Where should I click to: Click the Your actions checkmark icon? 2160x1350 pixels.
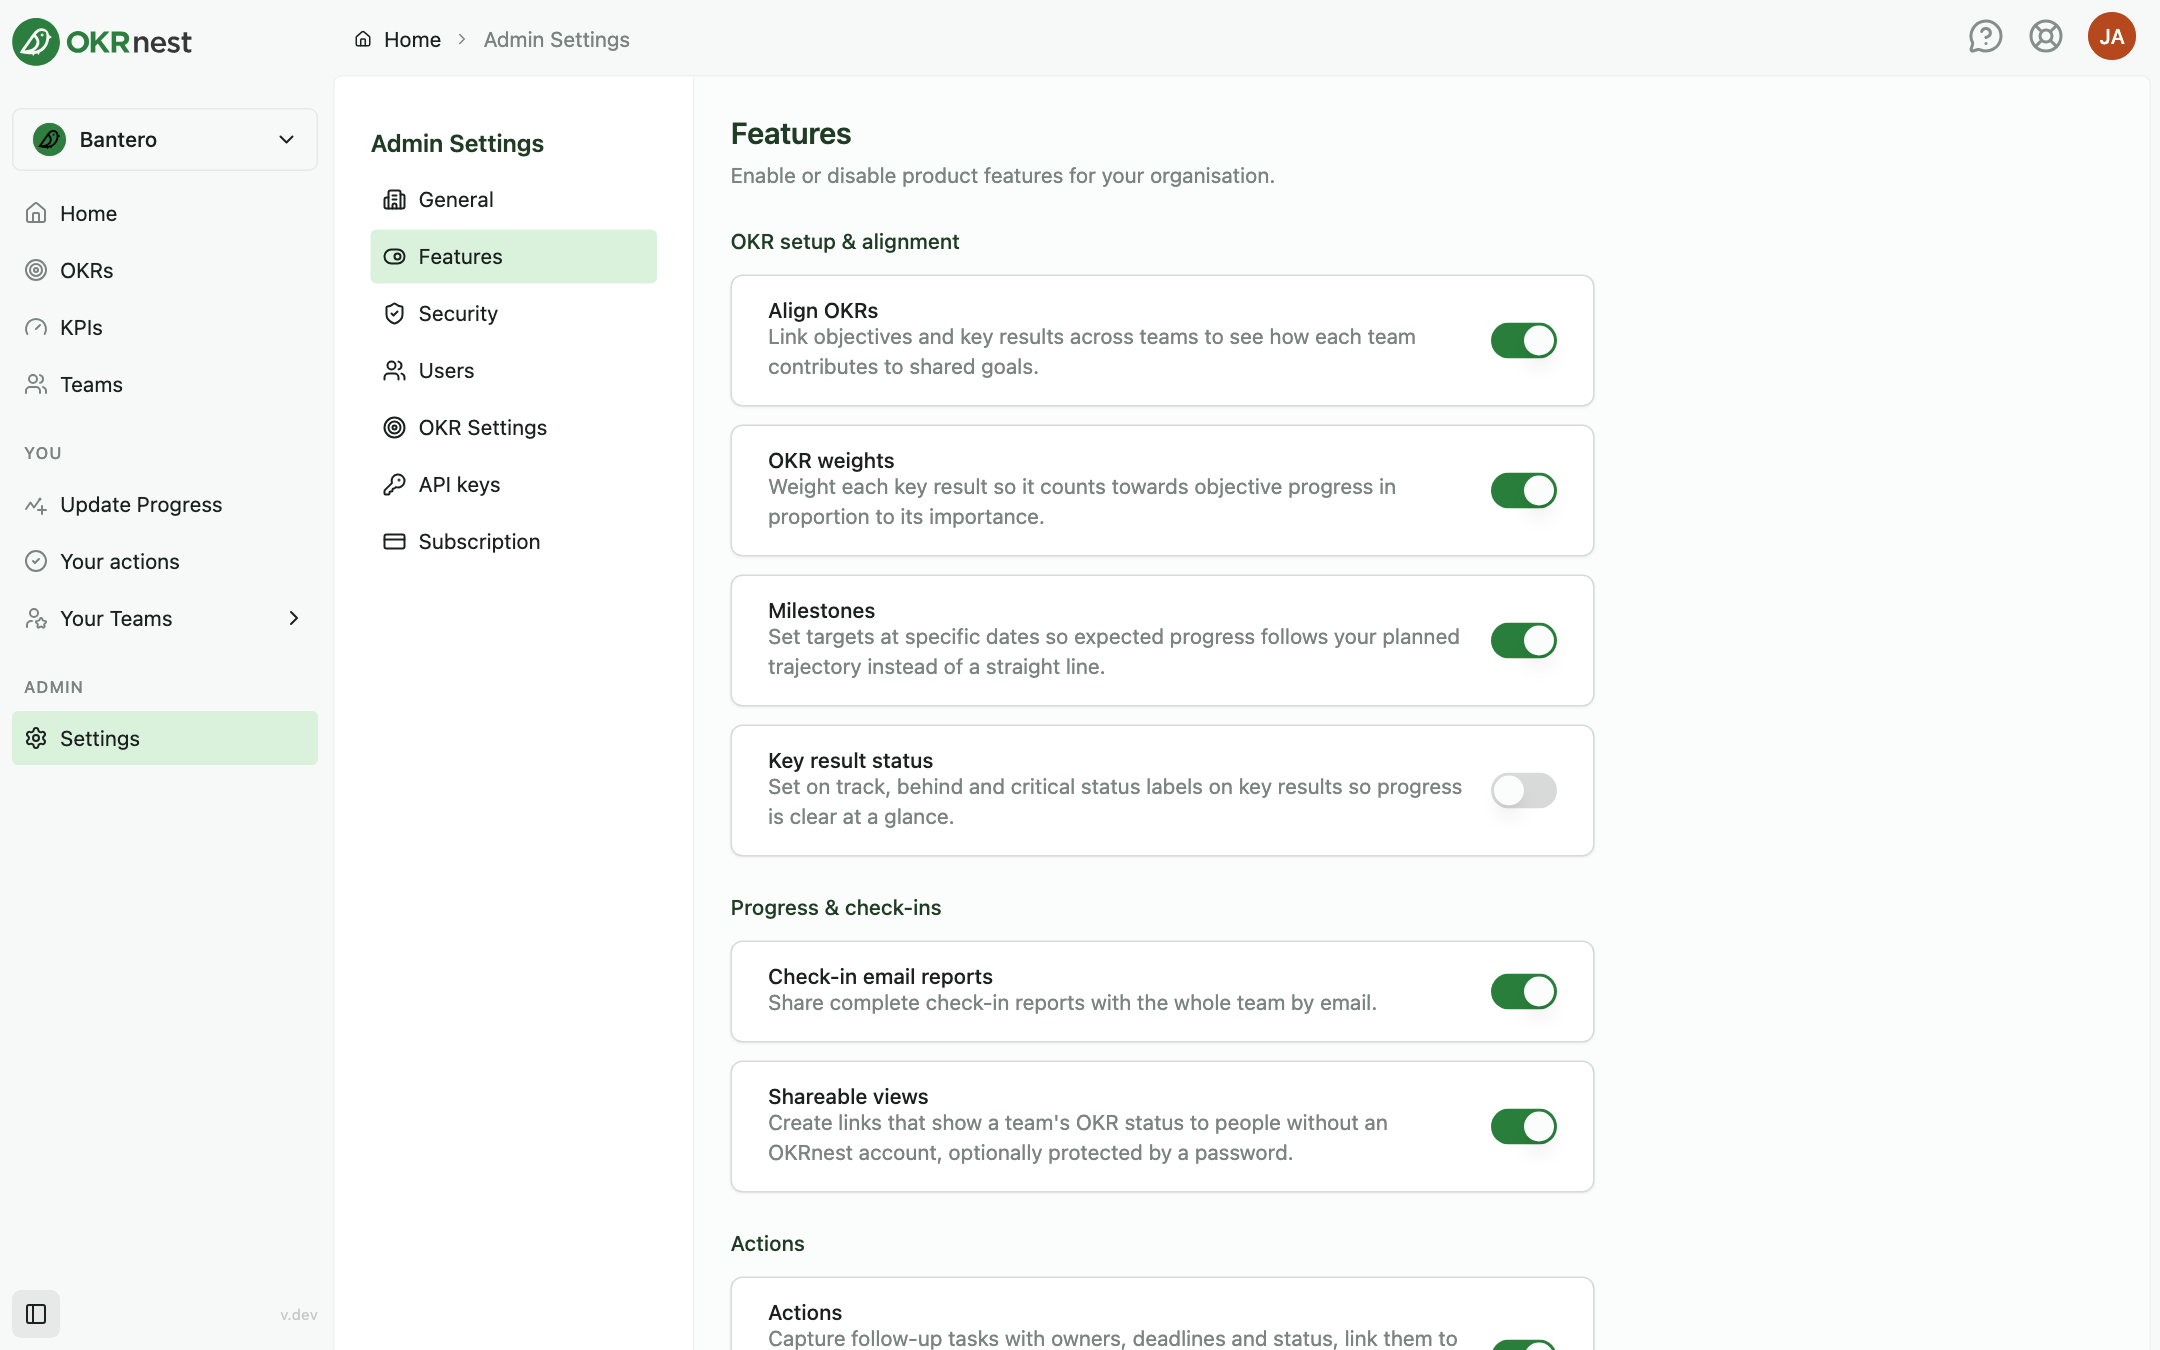36,561
